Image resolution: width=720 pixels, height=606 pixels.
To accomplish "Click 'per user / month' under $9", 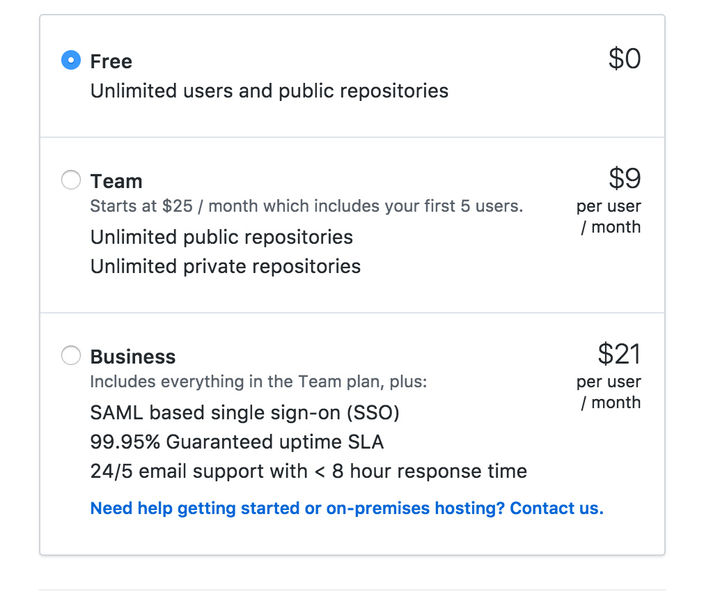I will [609, 217].
